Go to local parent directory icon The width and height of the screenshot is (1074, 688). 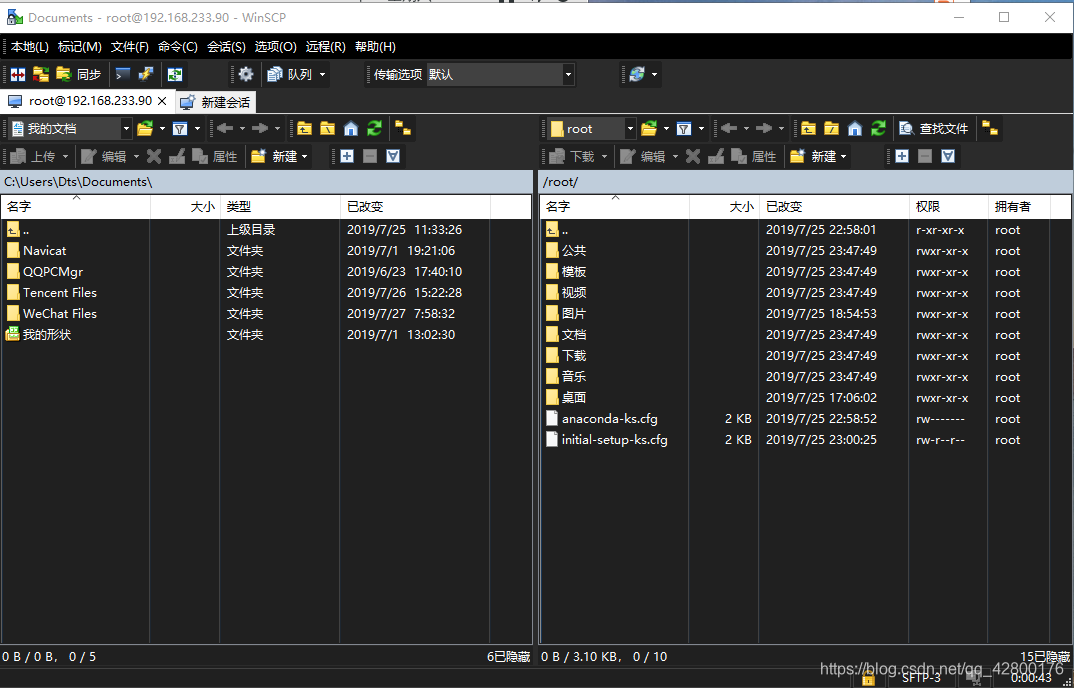pos(305,128)
